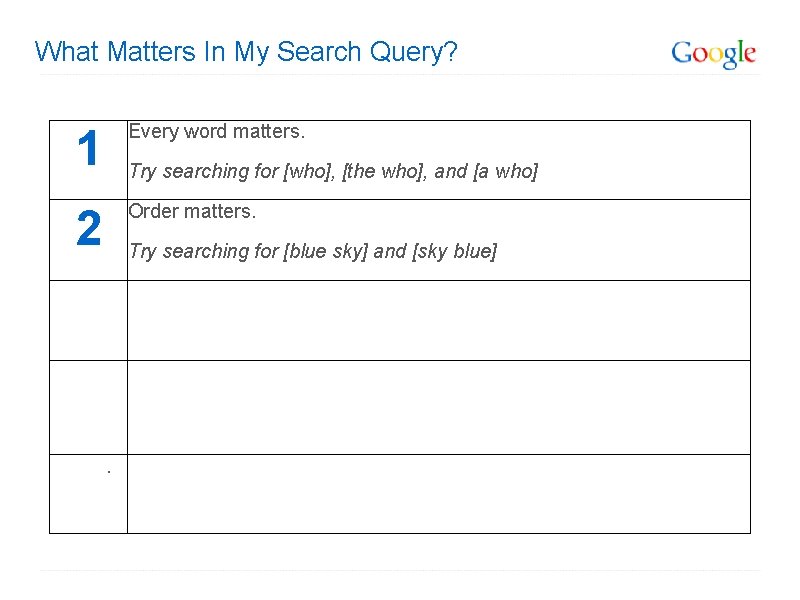Click the empty third row content cell

439,320
